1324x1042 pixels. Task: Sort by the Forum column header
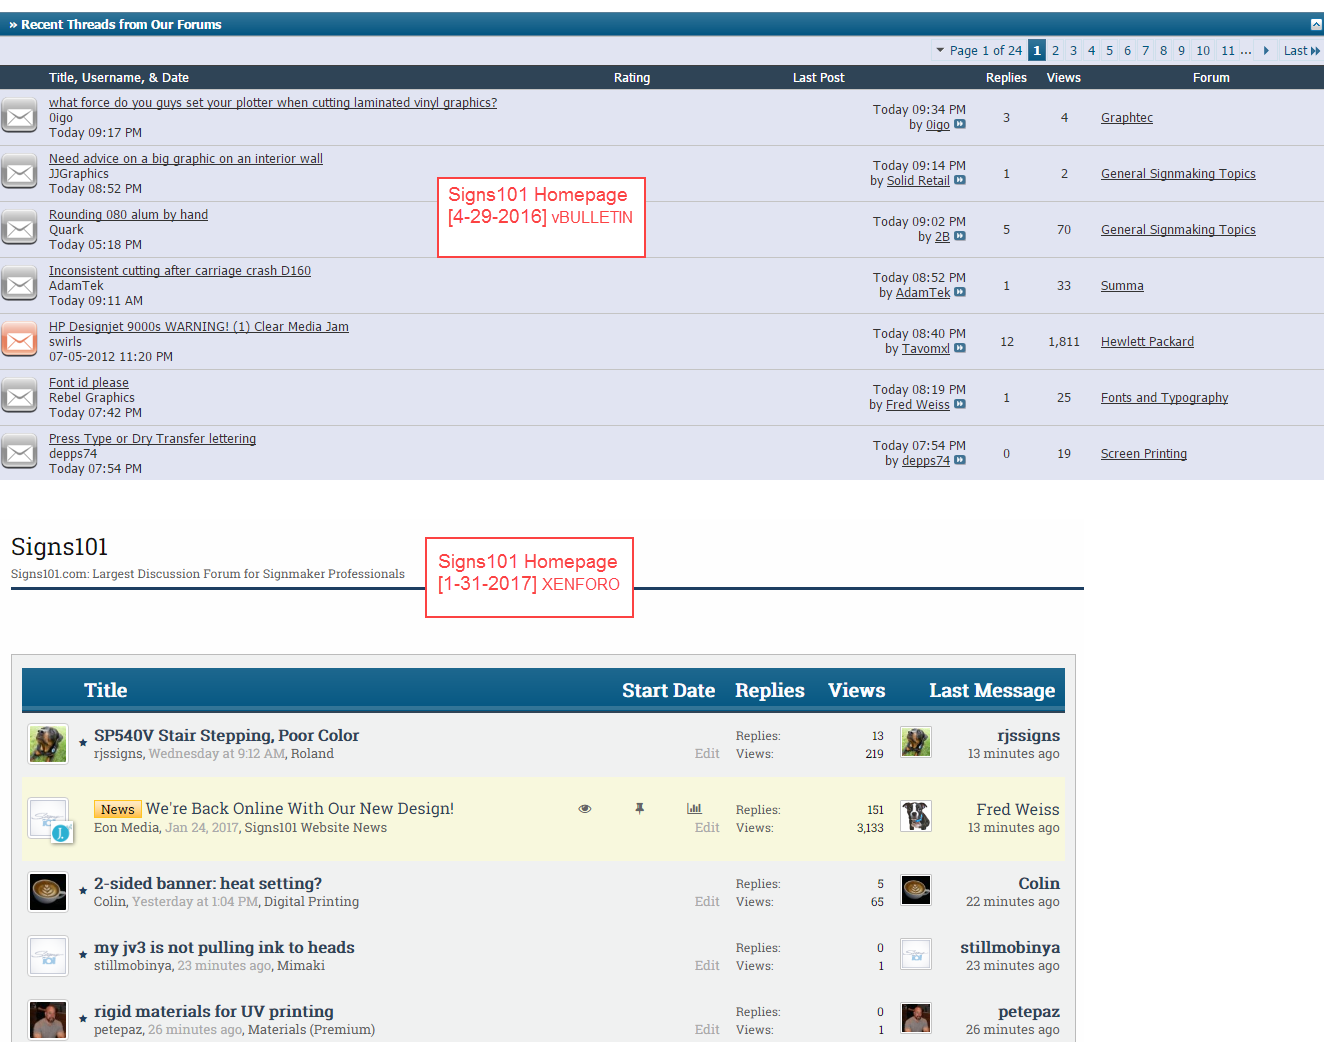1211,77
